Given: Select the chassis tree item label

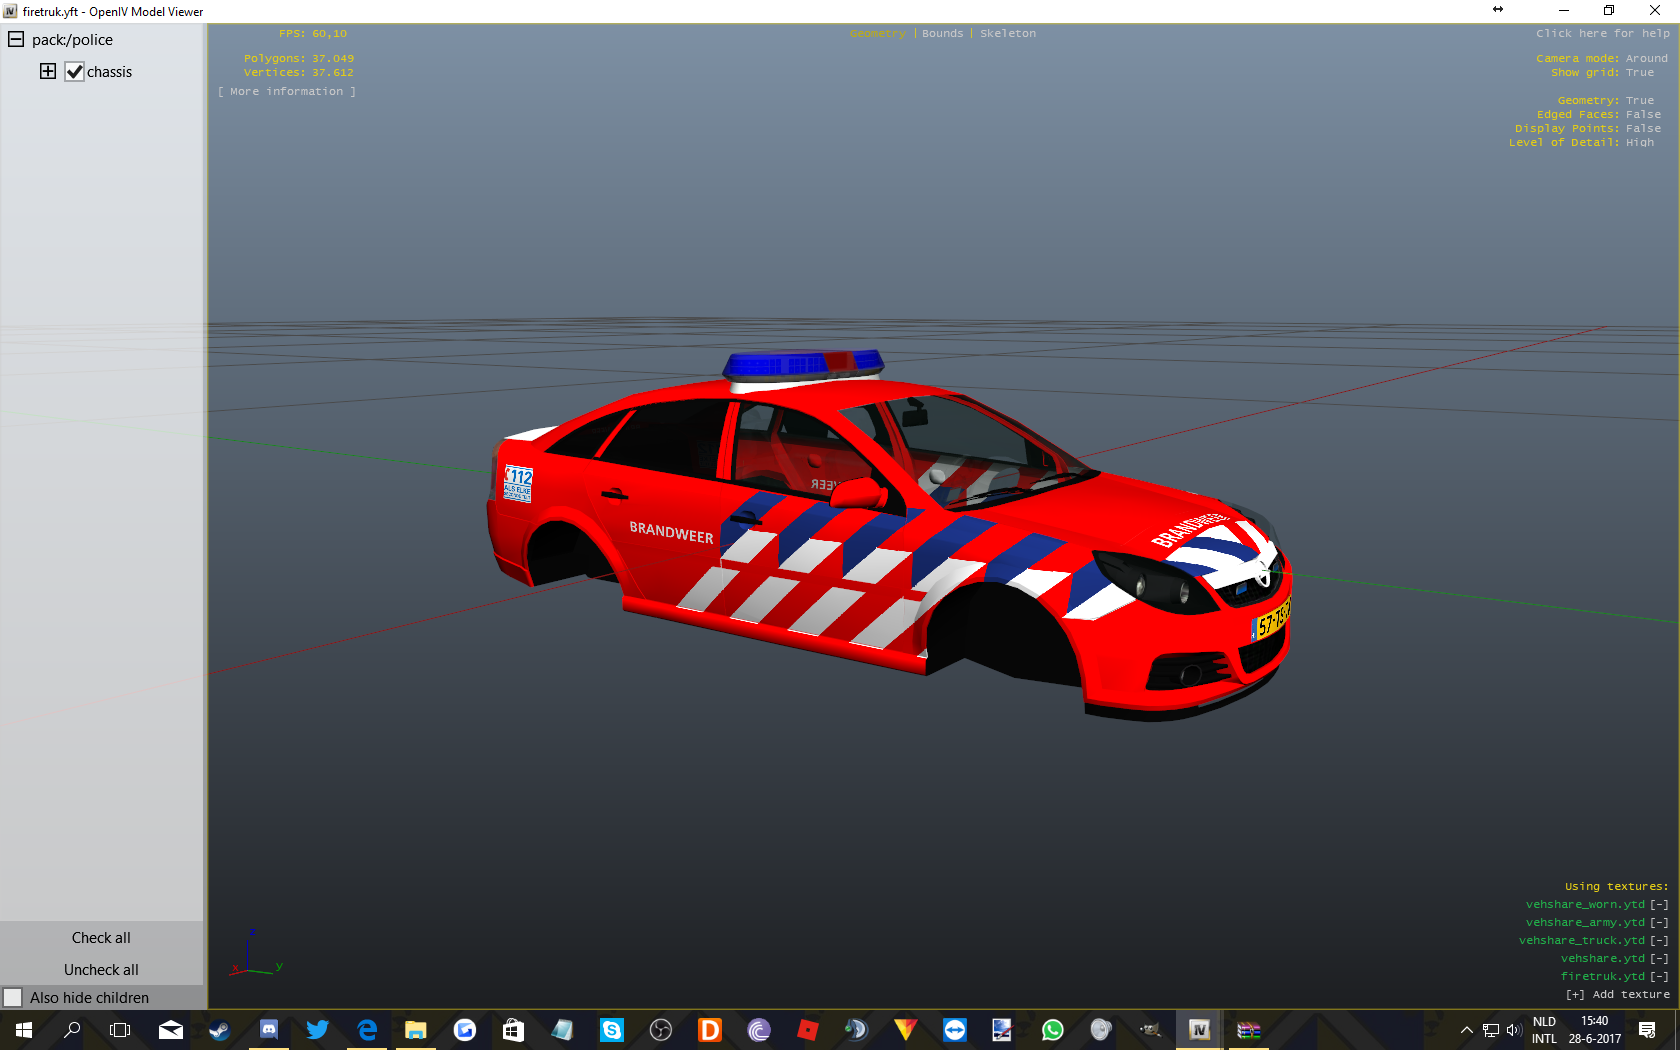Looking at the screenshot, I should pyautogui.click(x=109, y=72).
